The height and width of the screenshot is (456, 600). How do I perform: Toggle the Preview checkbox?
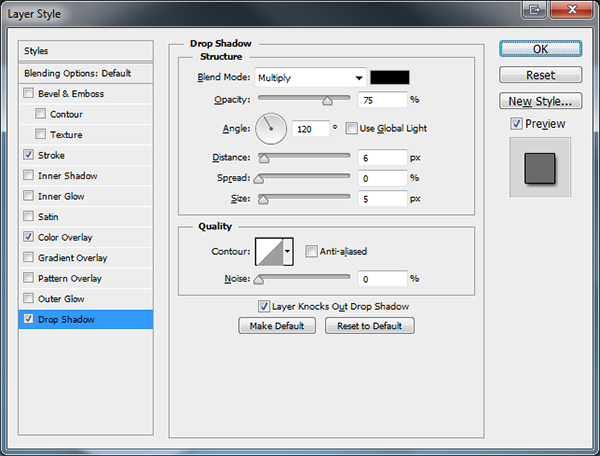(516, 124)
